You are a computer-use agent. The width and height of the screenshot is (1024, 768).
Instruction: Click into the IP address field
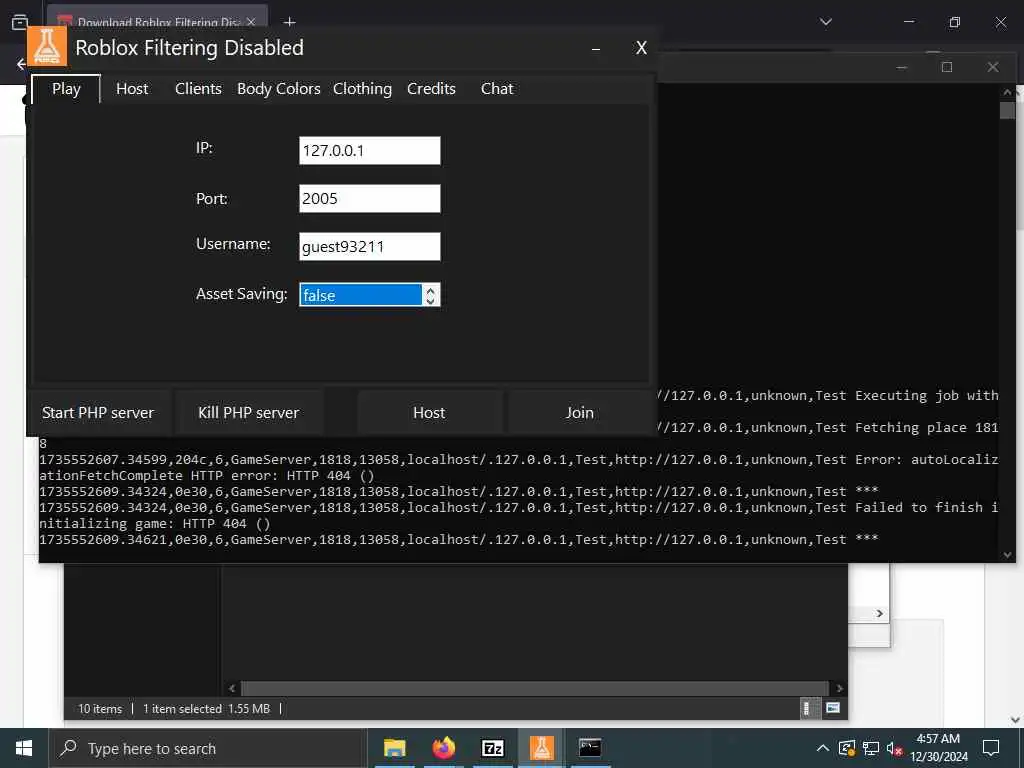coord(370,151)
